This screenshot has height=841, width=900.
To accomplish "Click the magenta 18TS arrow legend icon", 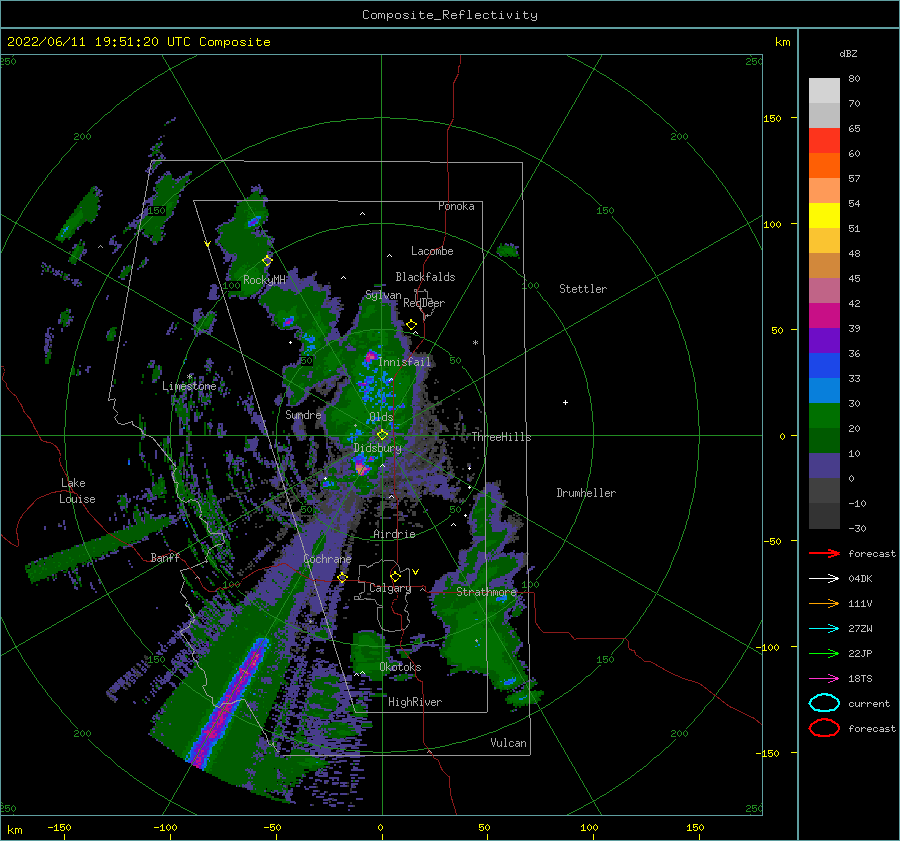I will pos(824,679).
